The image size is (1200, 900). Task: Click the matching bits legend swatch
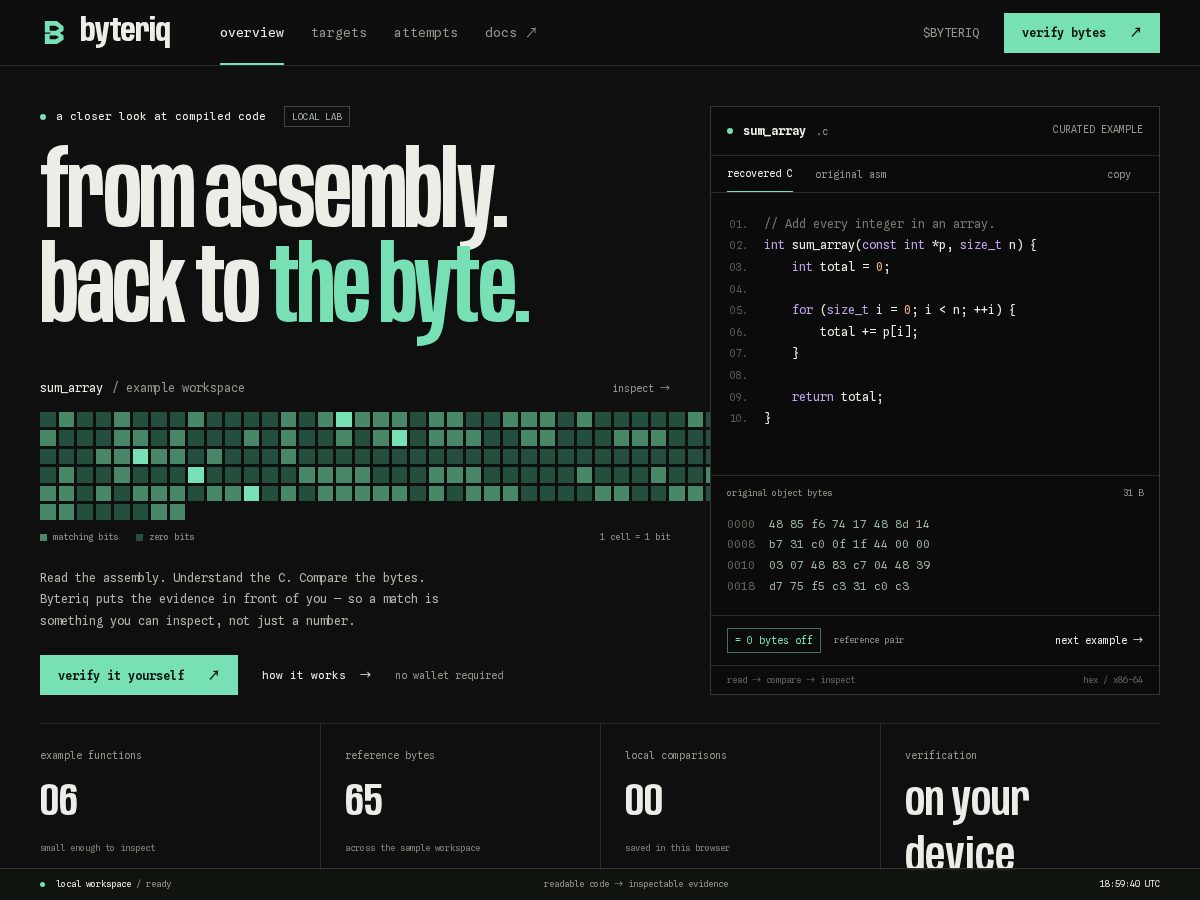click(x=44, y=537)
